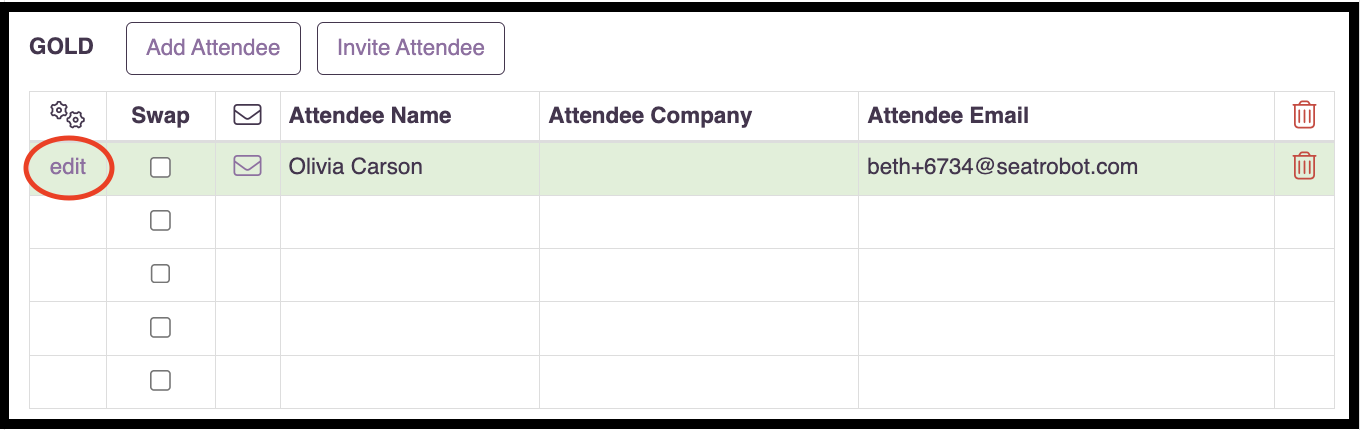
Task: Tick the Swap checkbox in third row
Action: pos(160,274)
